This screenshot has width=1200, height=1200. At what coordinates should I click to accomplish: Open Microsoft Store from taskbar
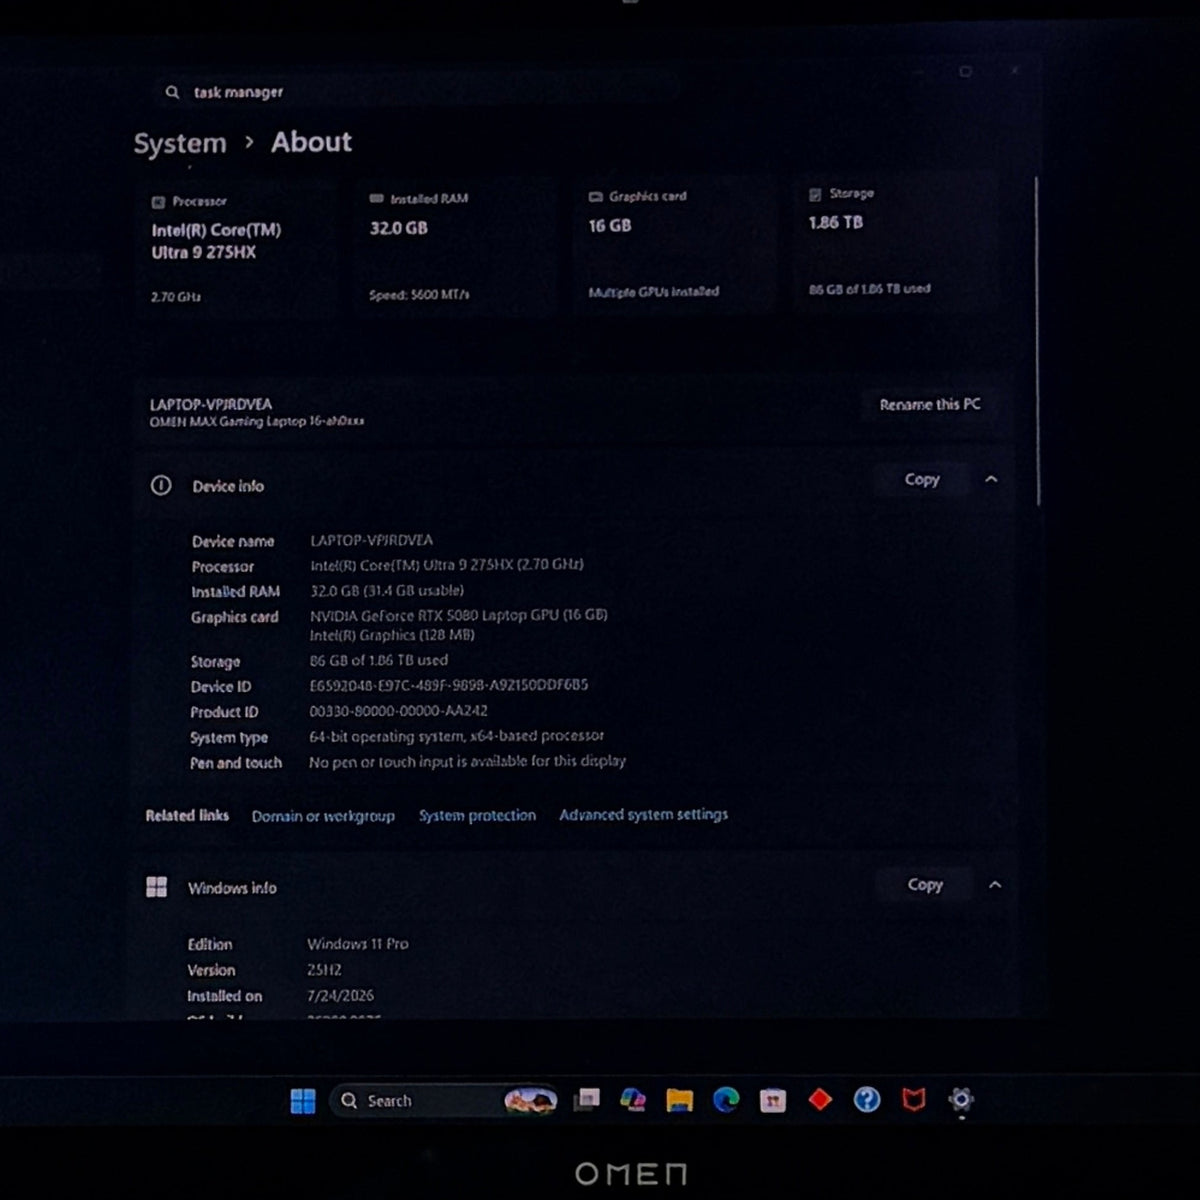(772, 1101)
